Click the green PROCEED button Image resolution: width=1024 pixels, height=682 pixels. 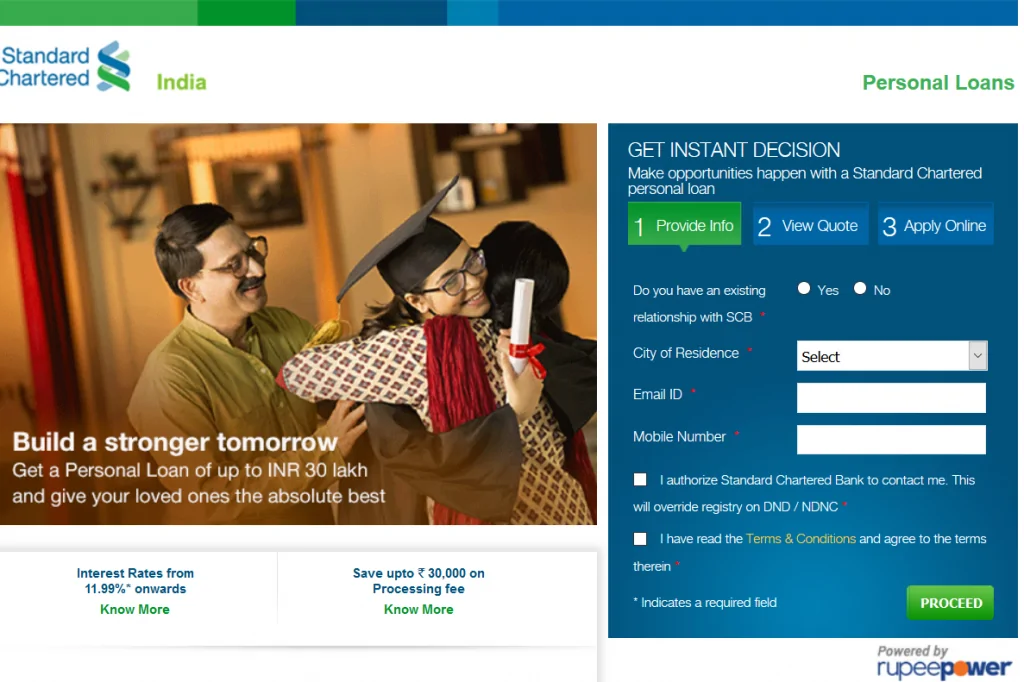tap(950, 603)
